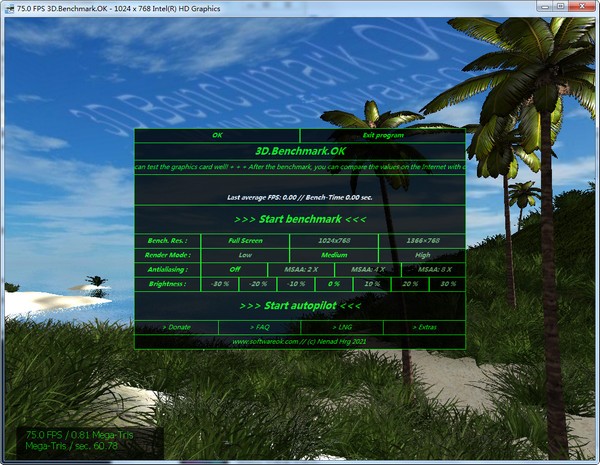Turn antialiasing Off
The width and height of the screenshot is (600, 465).
click(x=235, y=269)
